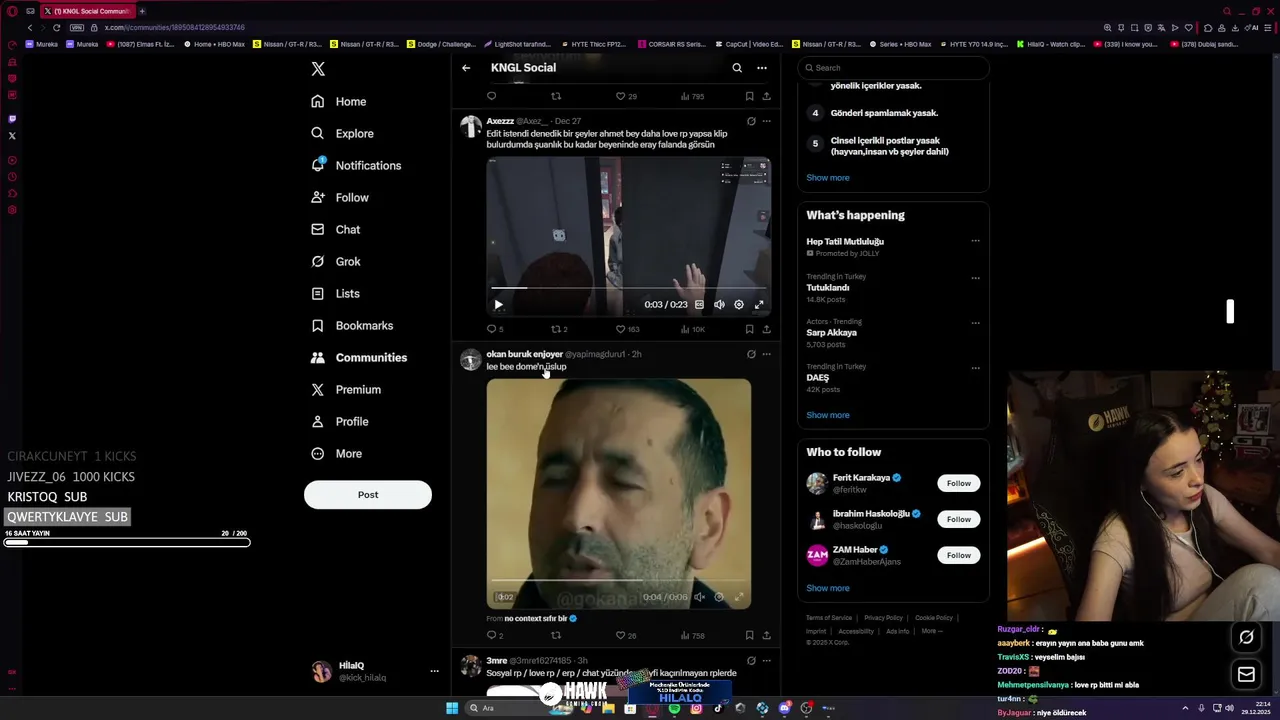Go back using the KNGL Social arrow
Viewport: 1280px width, 720px height.
[x=466, y=68]
